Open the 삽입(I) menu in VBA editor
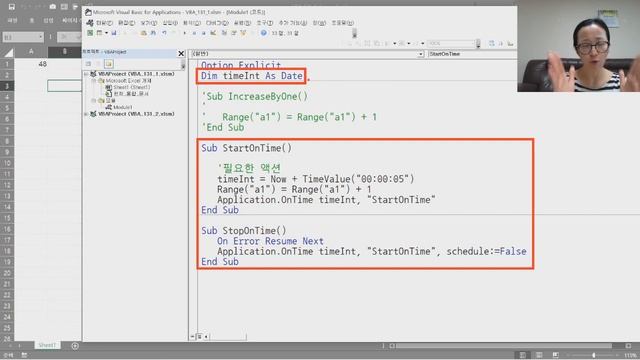 (x=170, y=23)
